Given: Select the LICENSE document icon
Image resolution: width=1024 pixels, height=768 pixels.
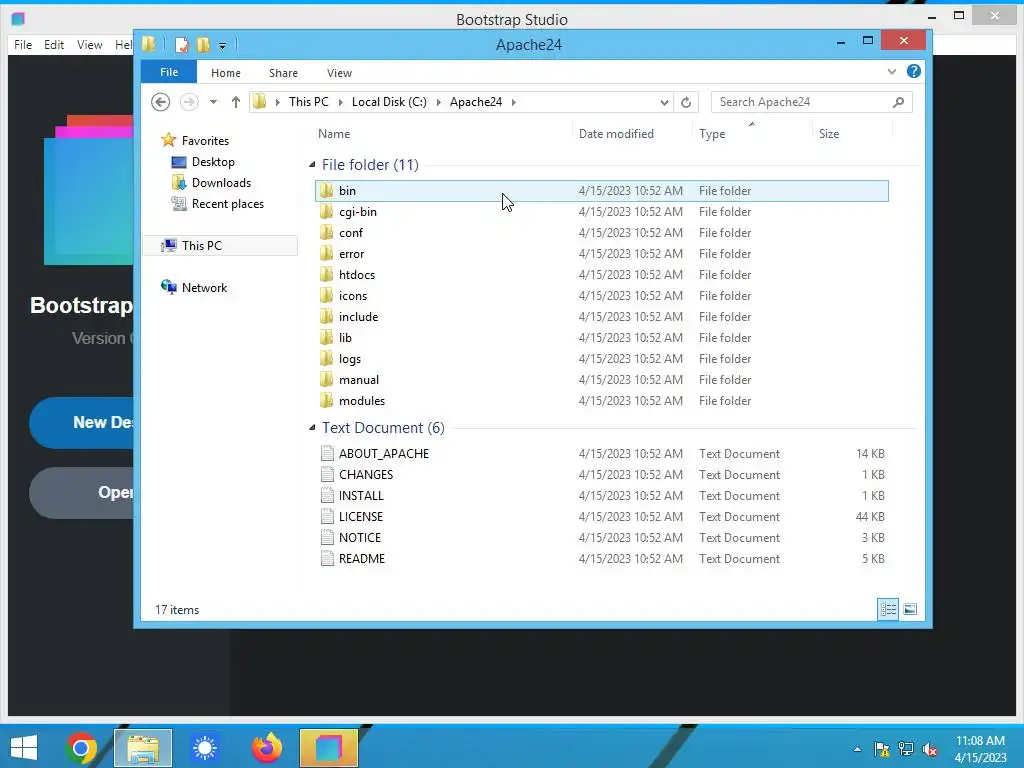Looking at the screenshot, I should tap(327, 516).
